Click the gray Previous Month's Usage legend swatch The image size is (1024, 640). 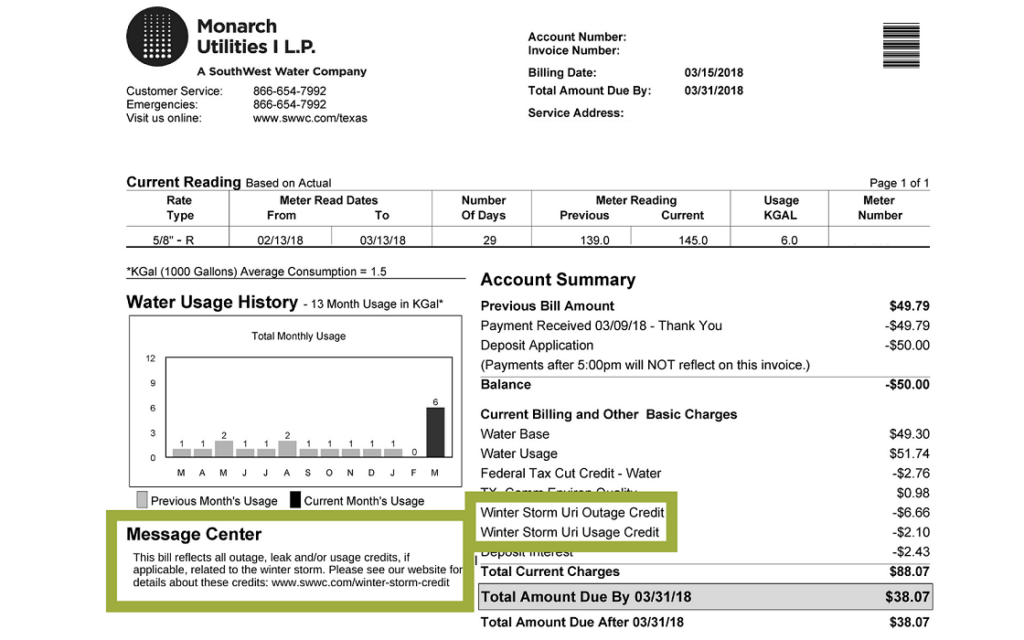pos(142,500)
